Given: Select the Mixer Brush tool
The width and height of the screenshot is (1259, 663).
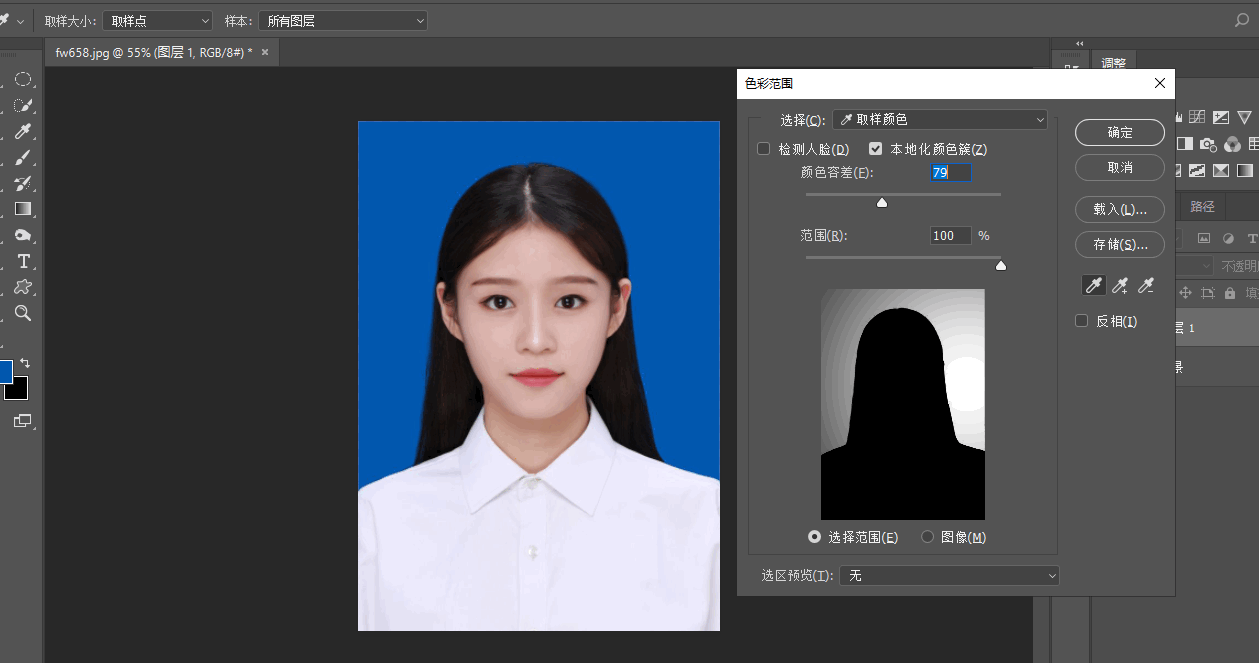Looking at the screenshot, I should (23, 183).
